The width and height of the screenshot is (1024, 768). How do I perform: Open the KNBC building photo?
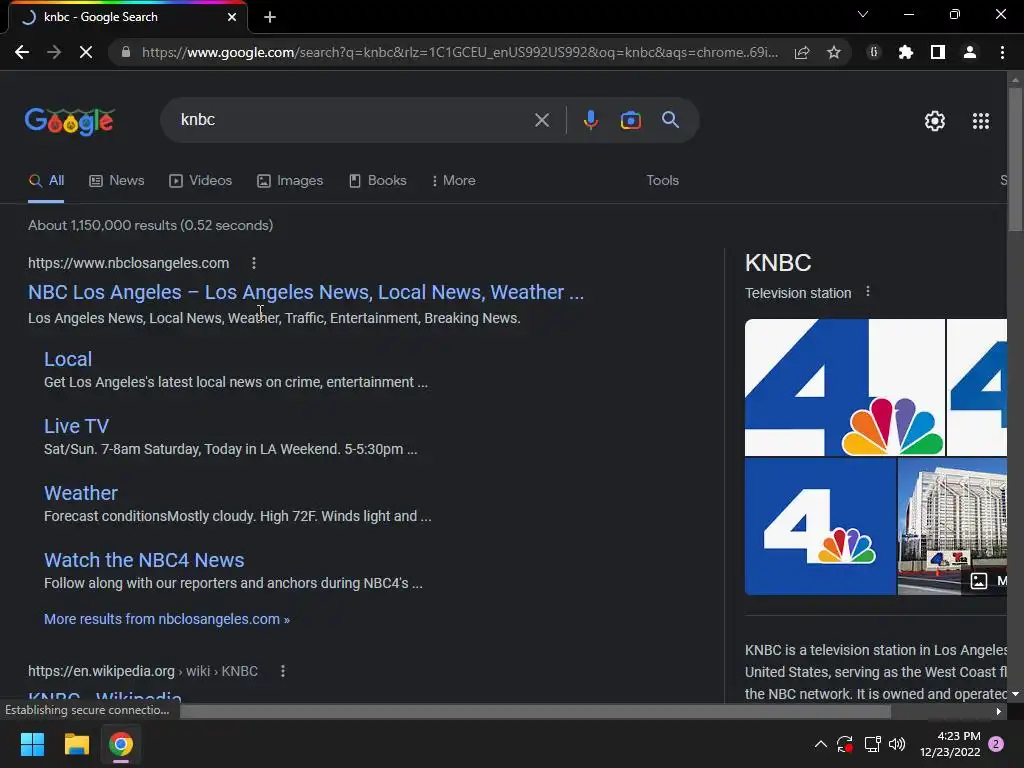[952, 526]
